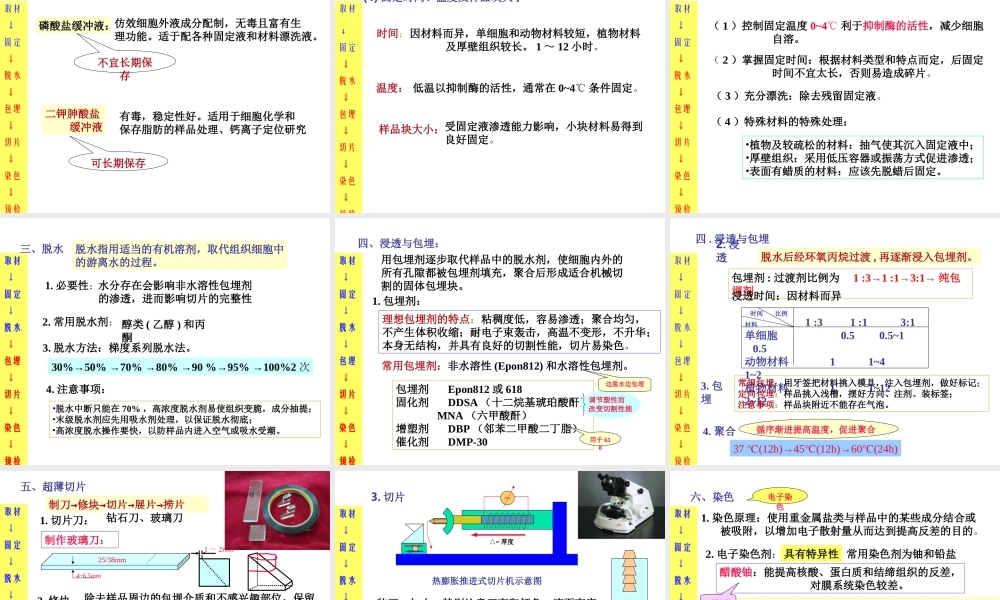This screenshot has width=1000, height=600.
Task: Click the ratio text 1:3→1:1→3:1→纯包
Action: tap(906, 278)
